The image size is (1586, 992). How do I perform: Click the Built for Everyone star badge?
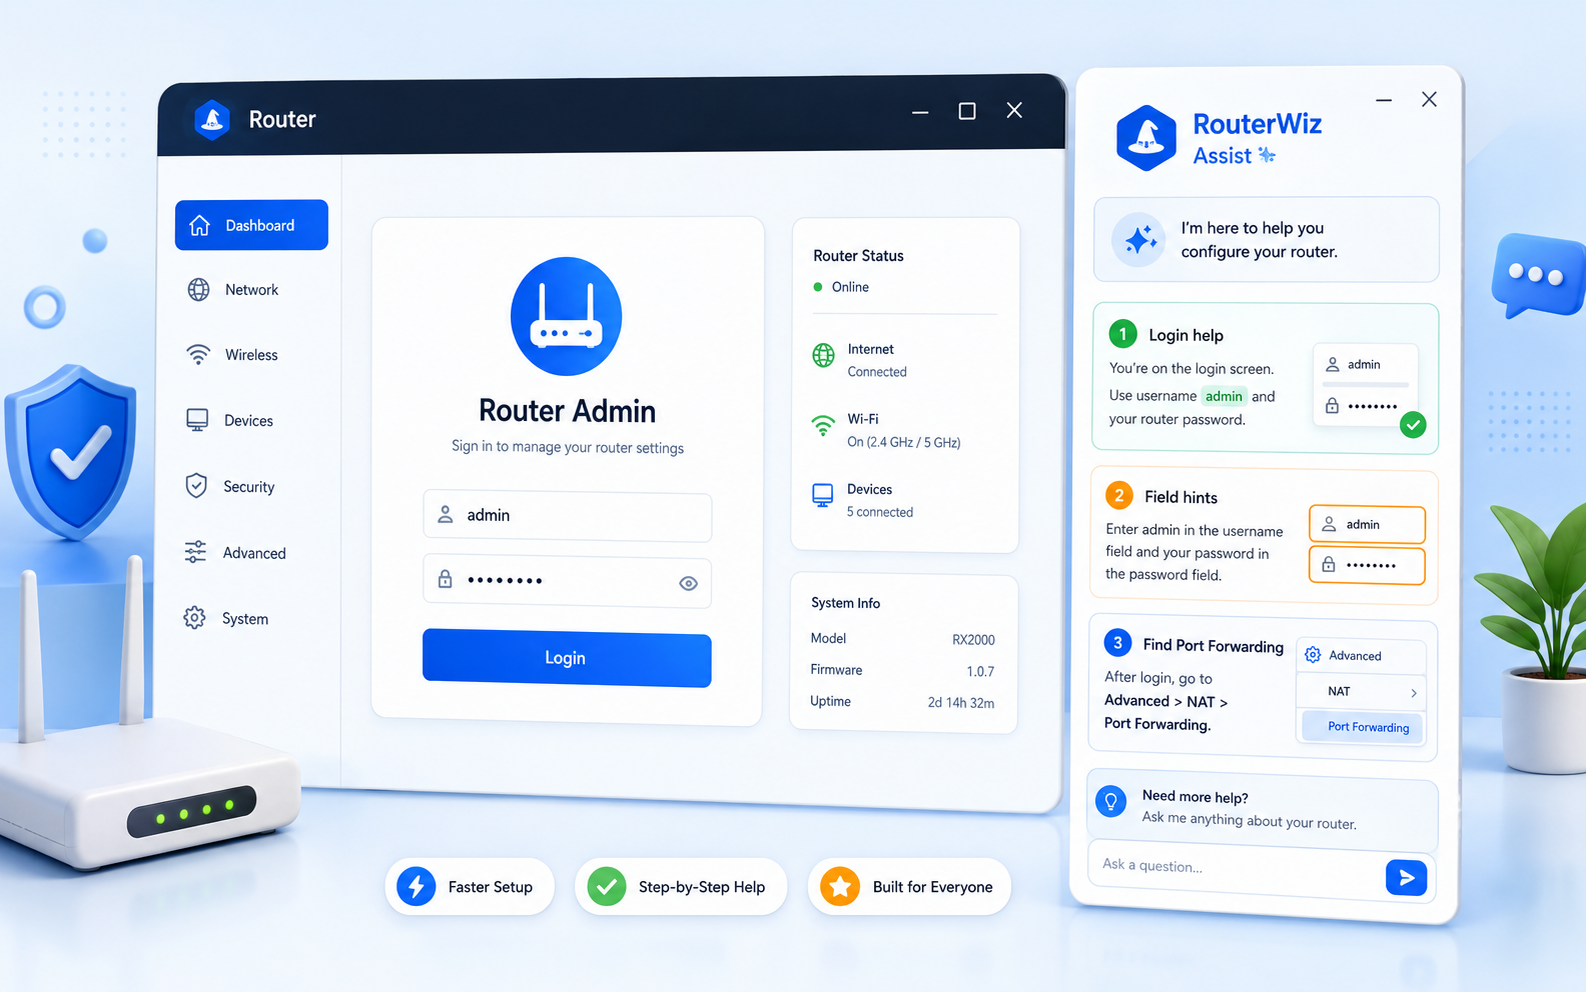pyautogui.click(x=909, y=887)
